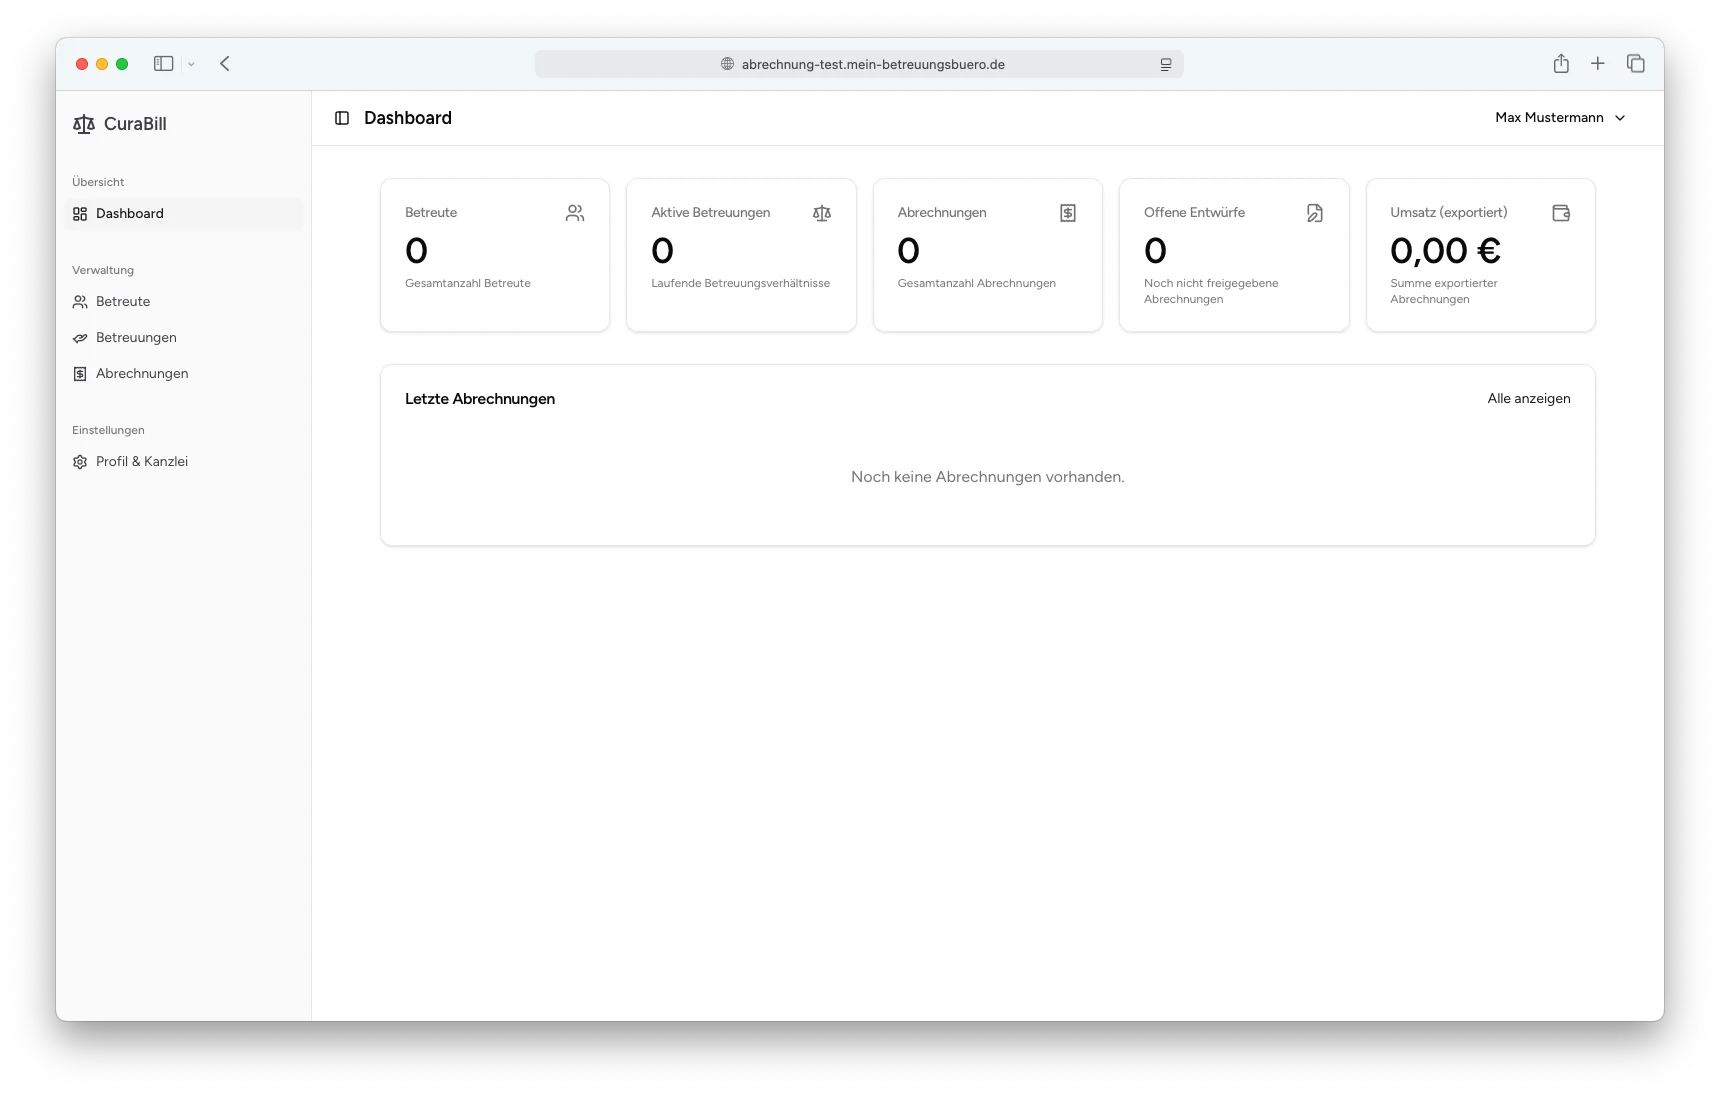The image size is (1720, 1095).
Task: Open a new tab with plus button
Action: tap(1598, 64)
